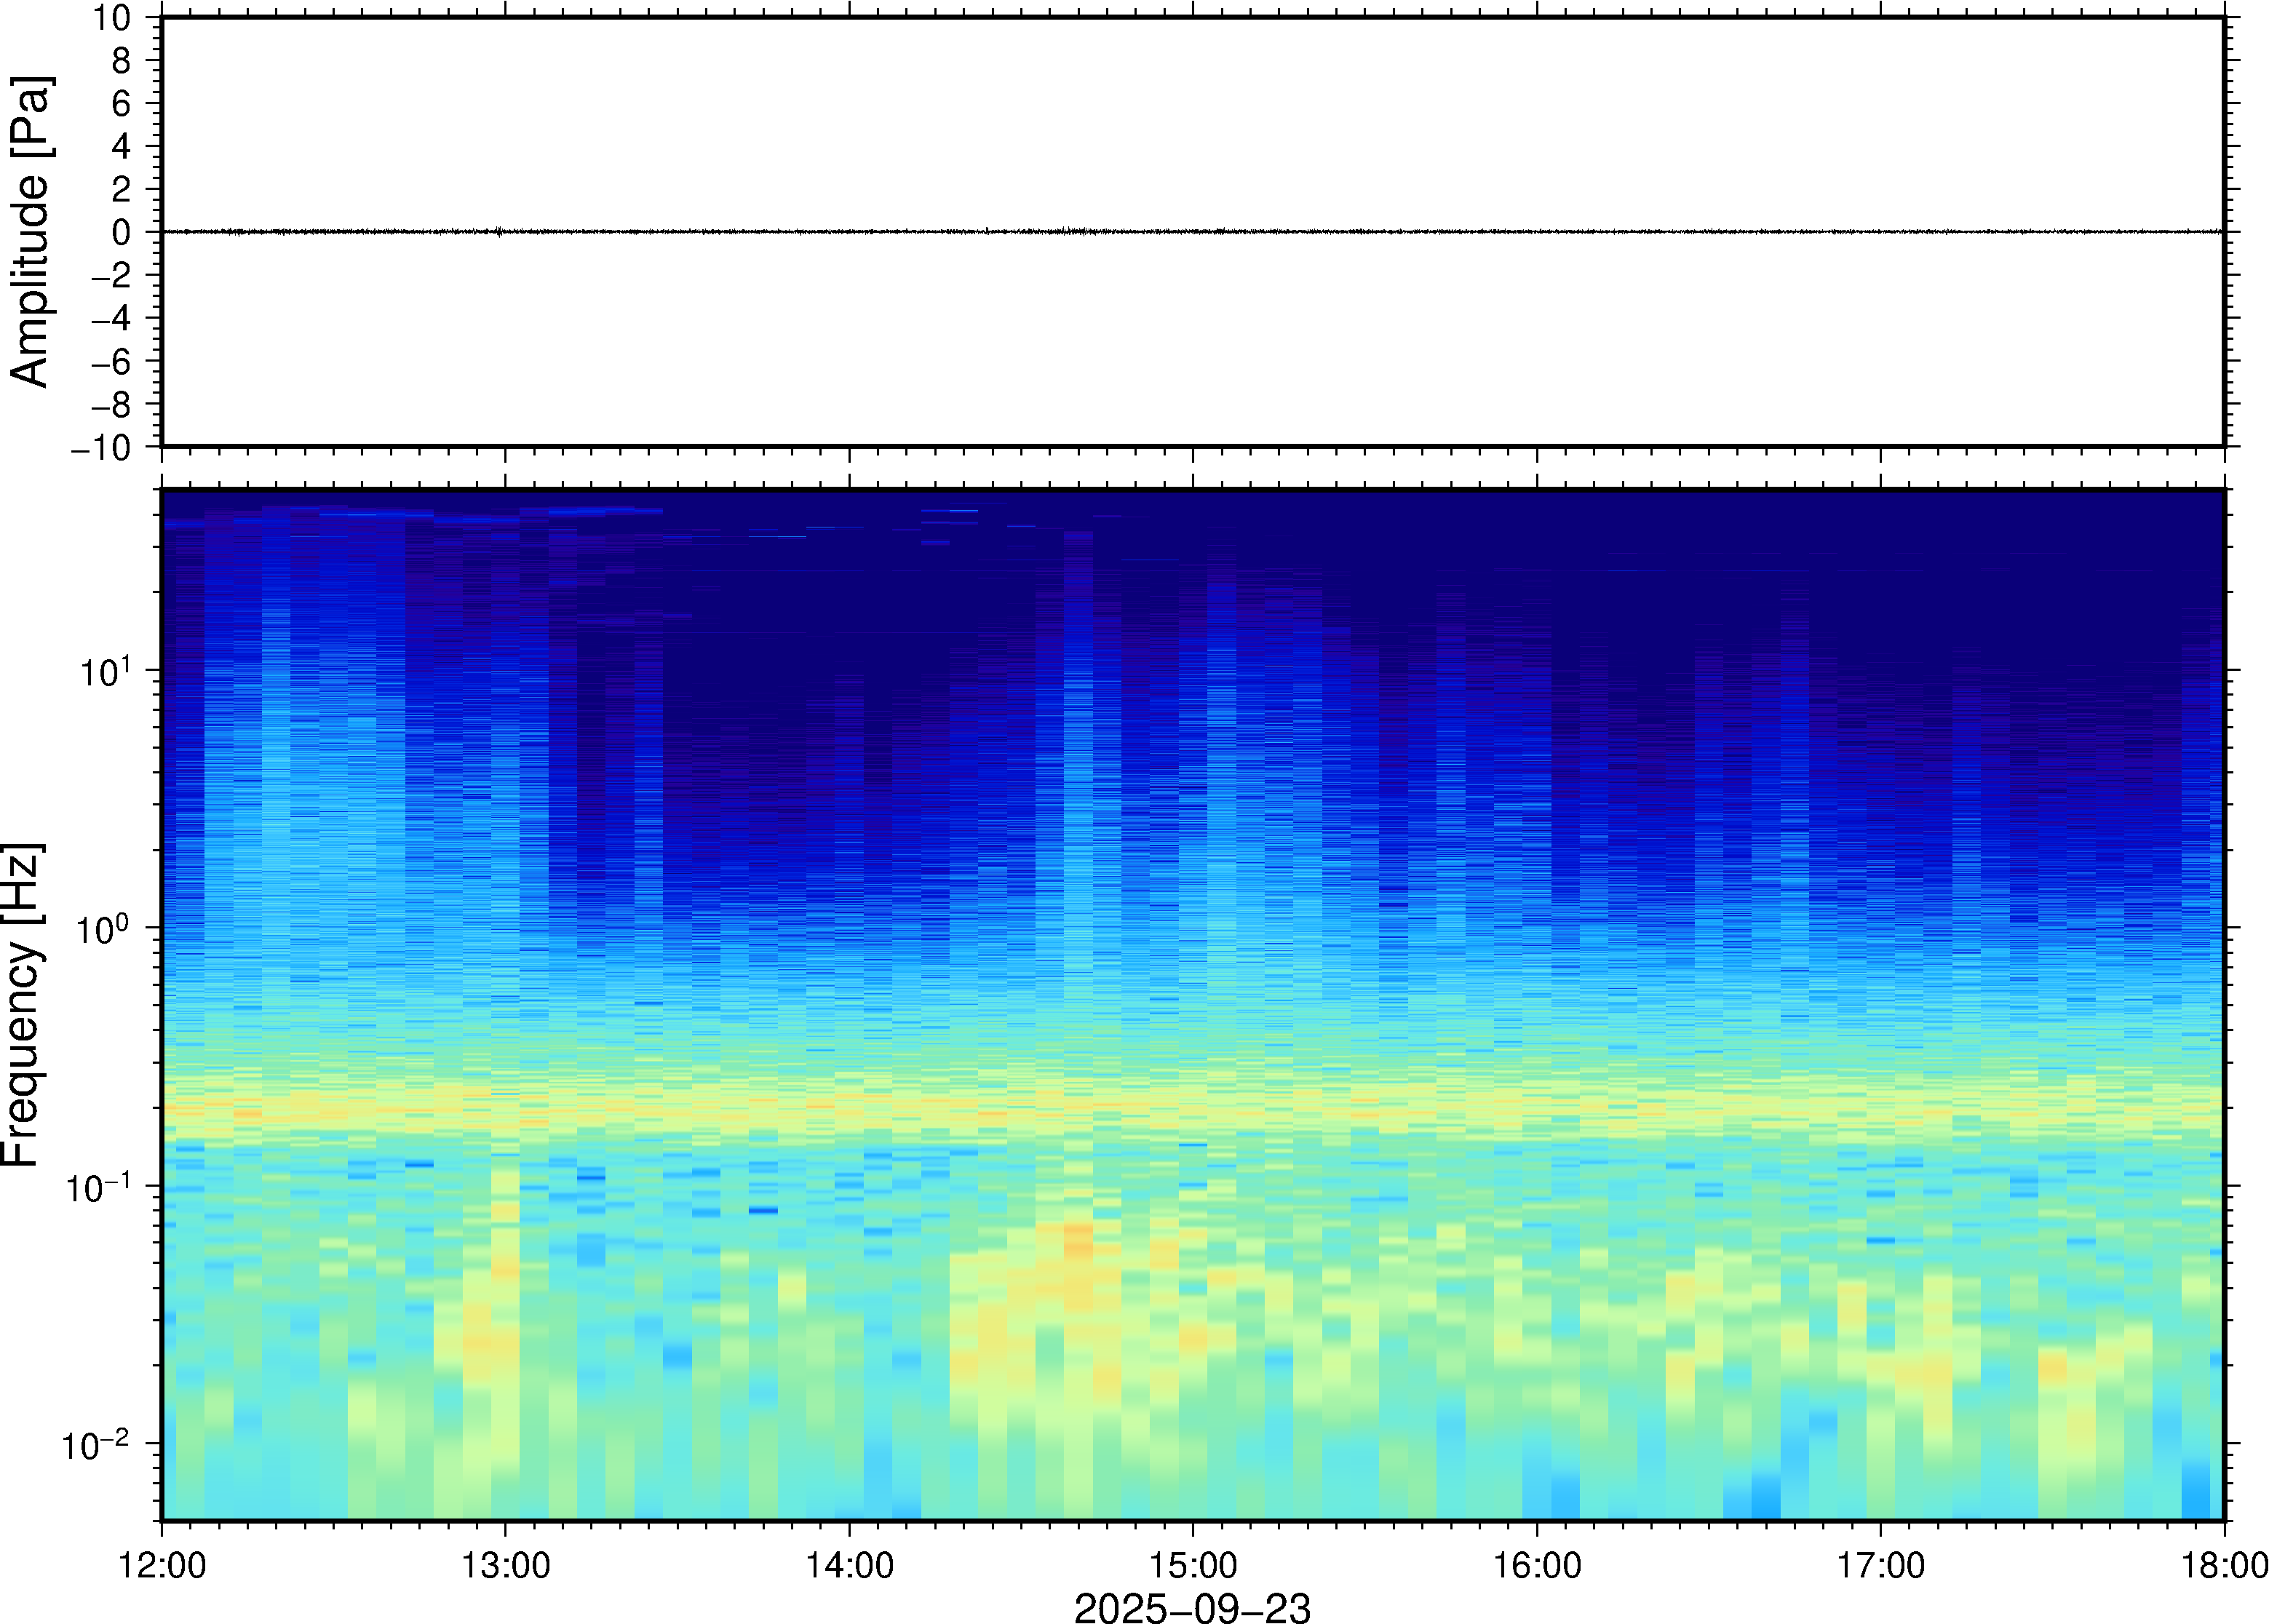Click the 10⁰ frequency tick label
The height and width of the screenshot is (1624, 2269).
105,929
